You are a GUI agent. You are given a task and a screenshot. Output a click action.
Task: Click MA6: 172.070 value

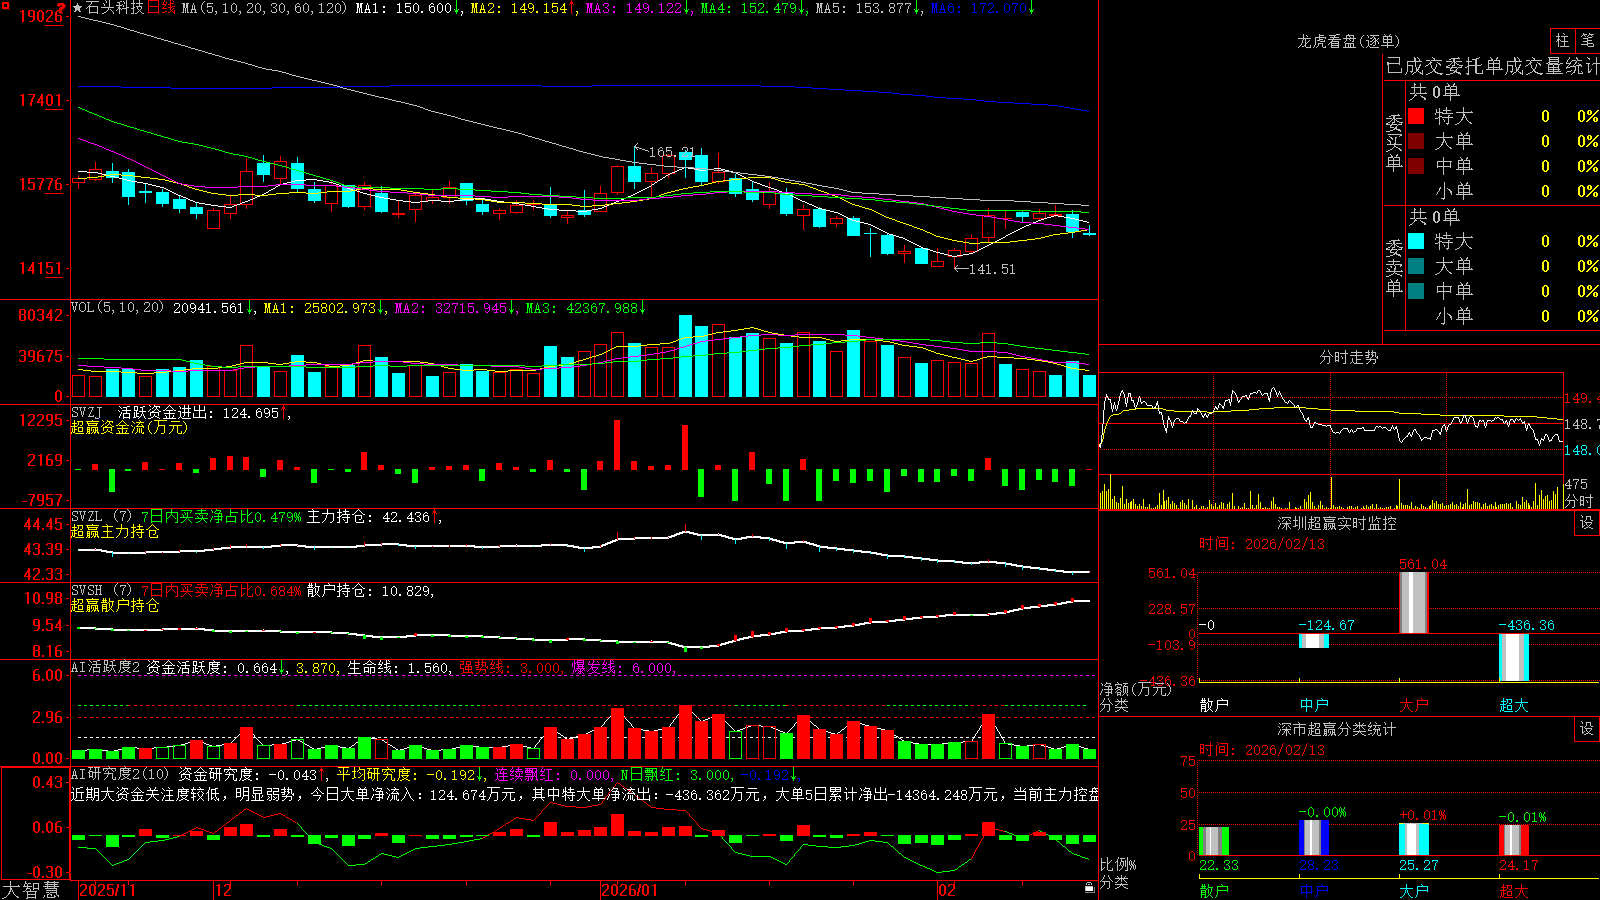tap(982, 8)
